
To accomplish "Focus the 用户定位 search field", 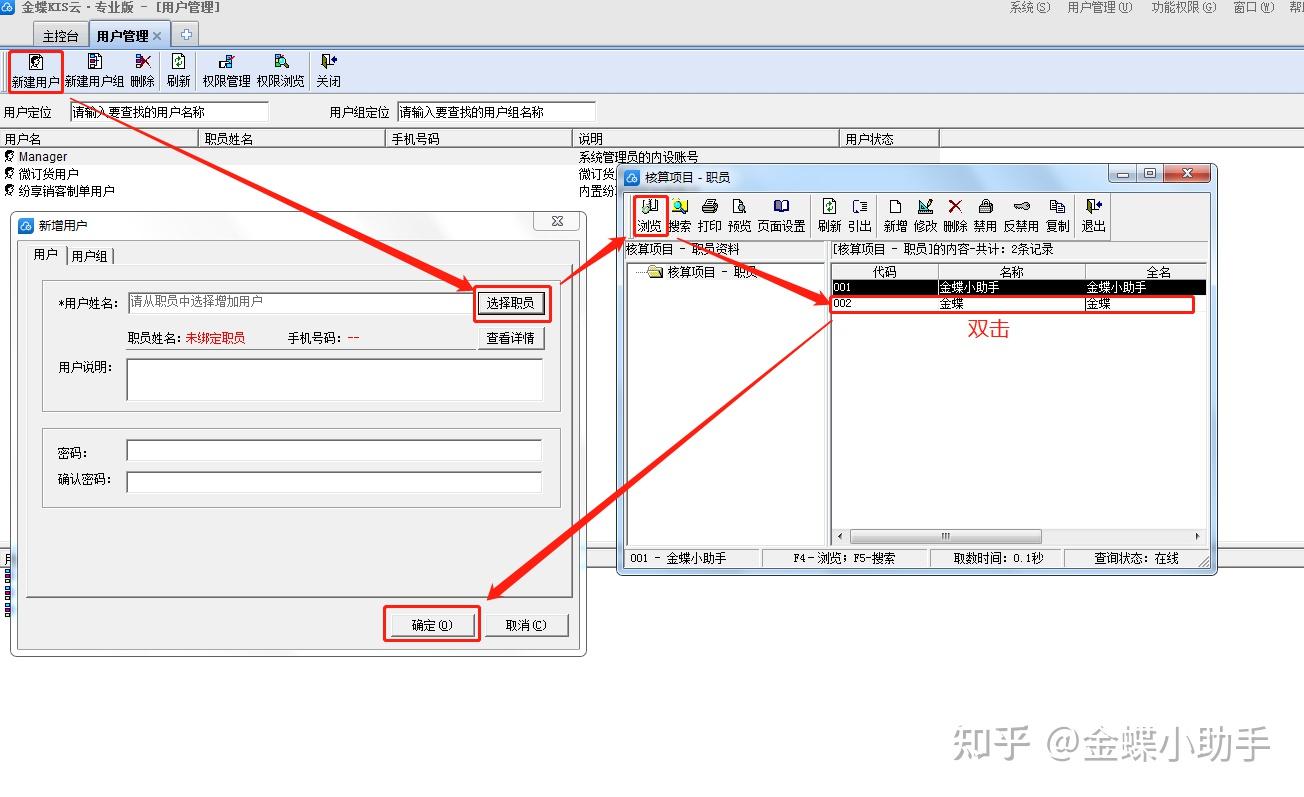I will [x=169, y=112].
